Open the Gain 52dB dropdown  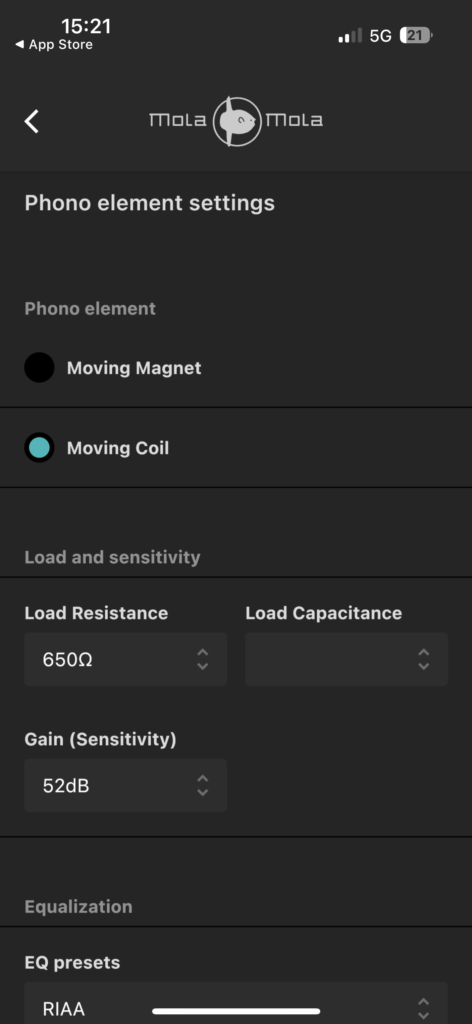pyautogui.click(x=125, y=785)
